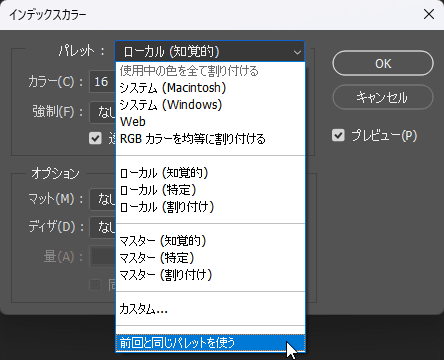Open the ディザ(D) dropdown

click(x=102, y=227)
